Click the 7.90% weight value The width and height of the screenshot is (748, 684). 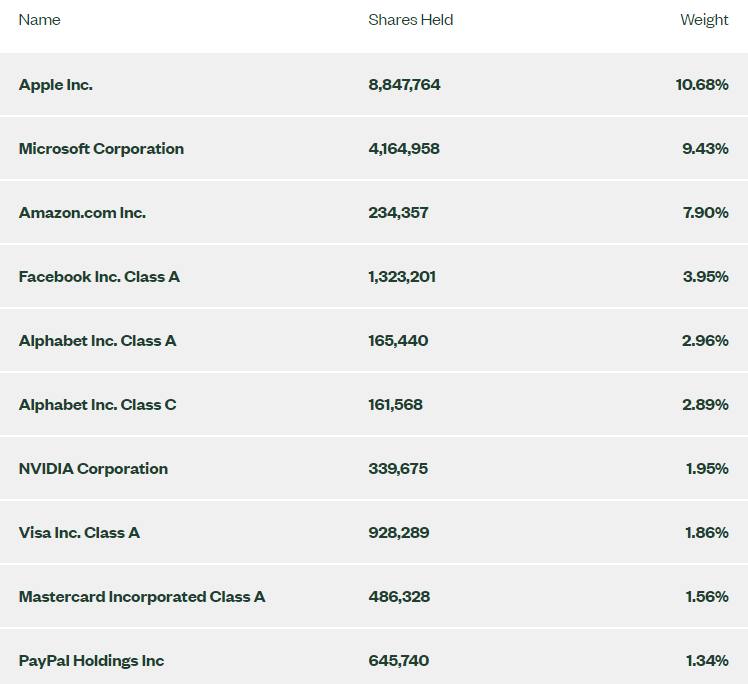pyautogui.click(x=706, y=213)
